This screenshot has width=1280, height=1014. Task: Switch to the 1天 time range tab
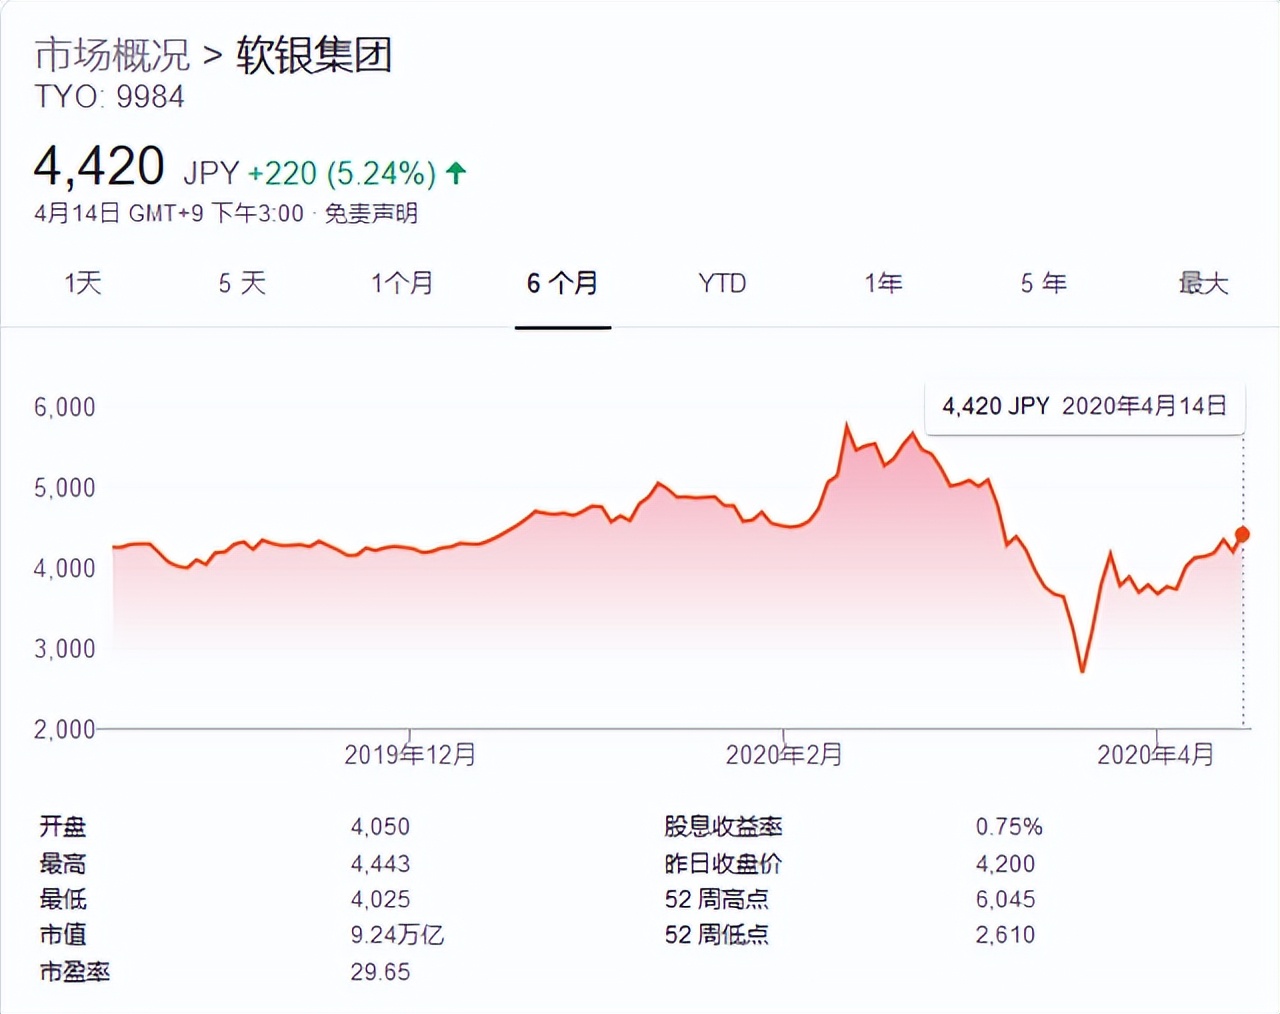click(x=82, y=283)
